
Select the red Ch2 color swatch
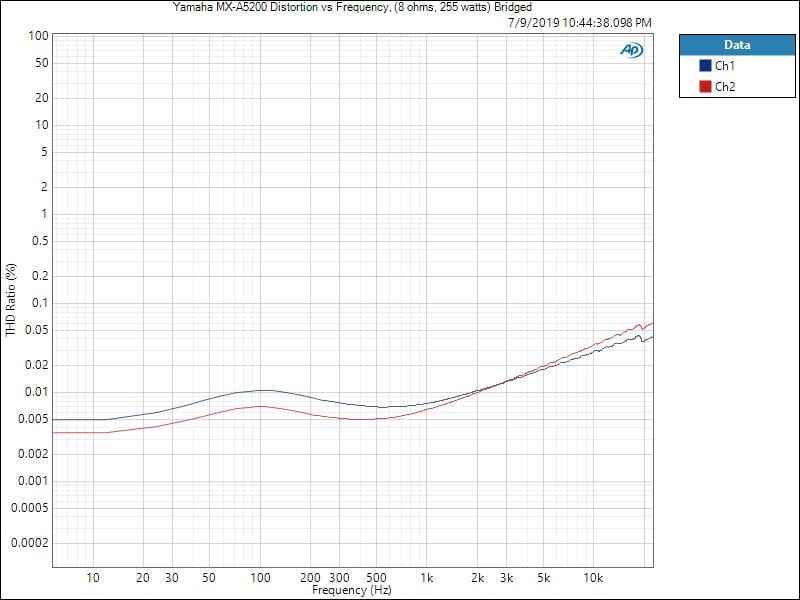coord(705,87)
